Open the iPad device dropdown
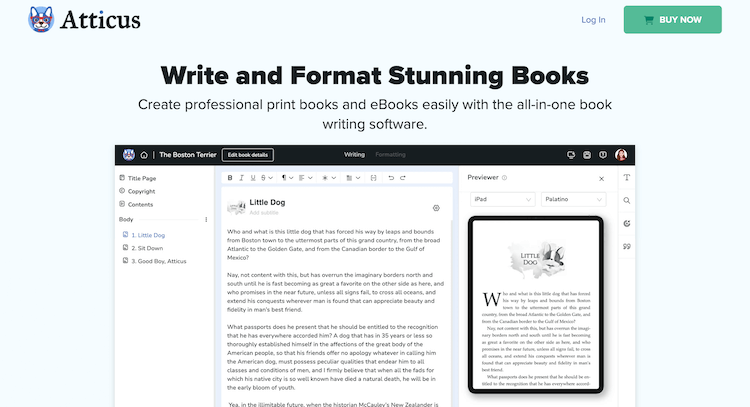The image size is (750, 407). click(x=502, y=199)
